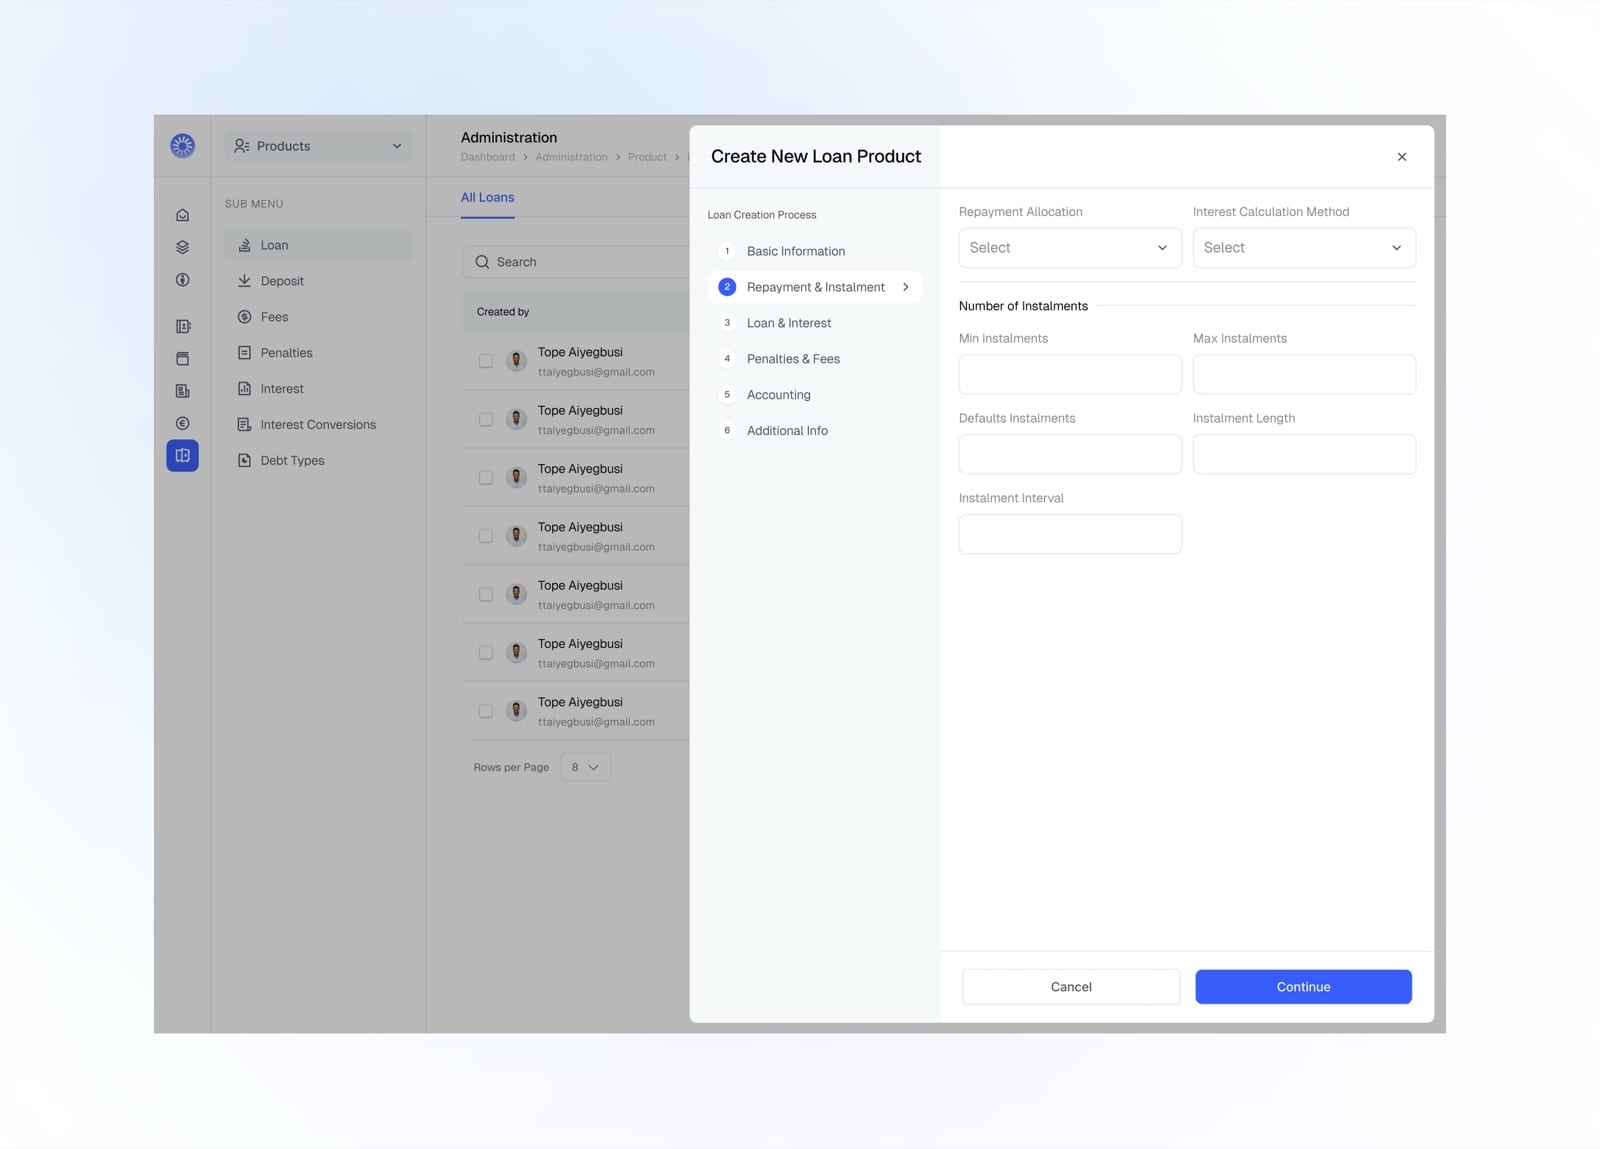1600x1149 pixels.
Task: Go to Penalties & Fees step
Action: click(x=793, y=359)
